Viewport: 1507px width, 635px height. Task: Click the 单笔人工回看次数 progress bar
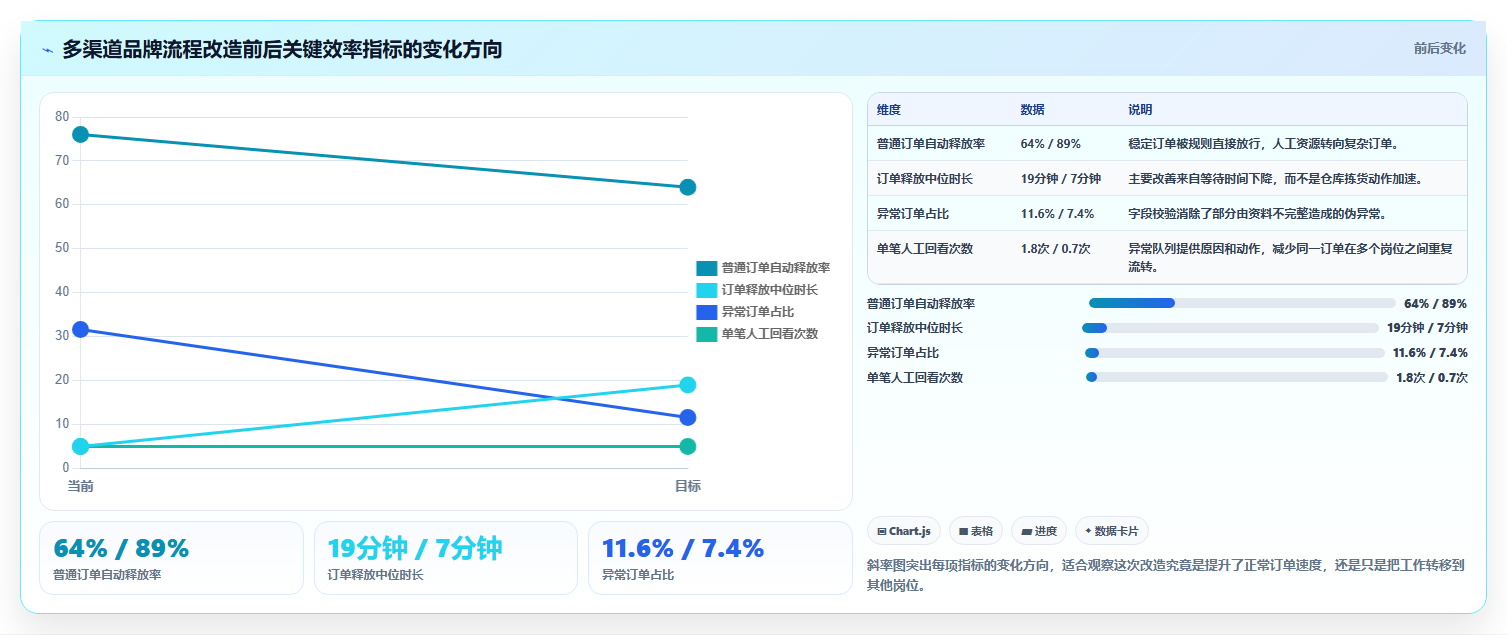[x=1237, y=377]
